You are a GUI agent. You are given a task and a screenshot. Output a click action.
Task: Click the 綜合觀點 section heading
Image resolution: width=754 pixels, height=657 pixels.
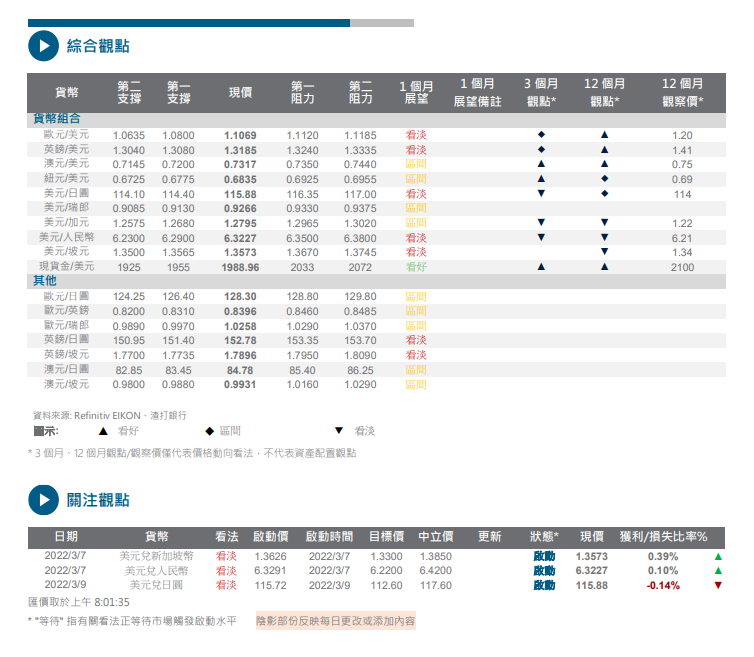(x=98, y=46)
